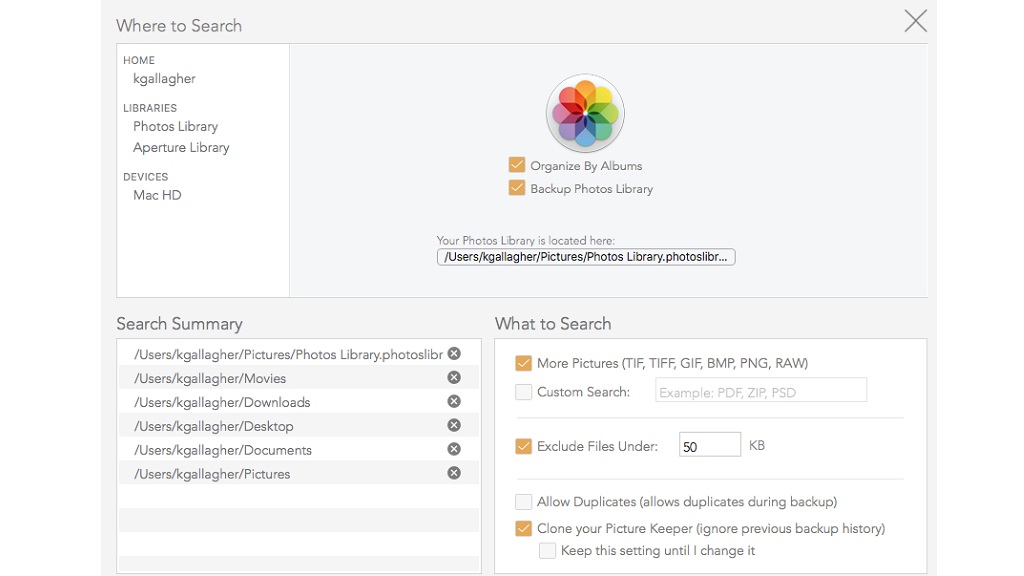The width and height of the screenshot is (1024, 576).
Task: Toggle Exclude Files Under checkbox
Action: click(x=523, y=446)
